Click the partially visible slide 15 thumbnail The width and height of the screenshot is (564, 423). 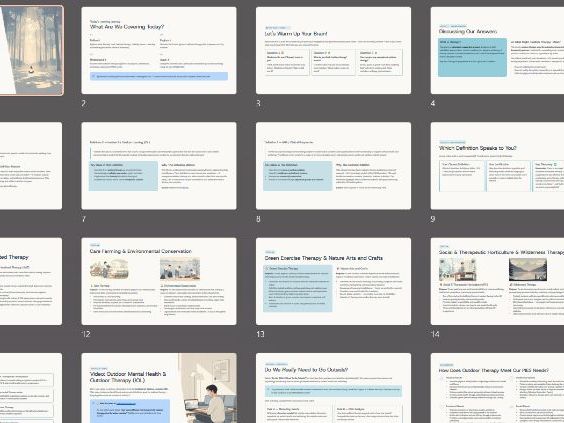[31, 388]
